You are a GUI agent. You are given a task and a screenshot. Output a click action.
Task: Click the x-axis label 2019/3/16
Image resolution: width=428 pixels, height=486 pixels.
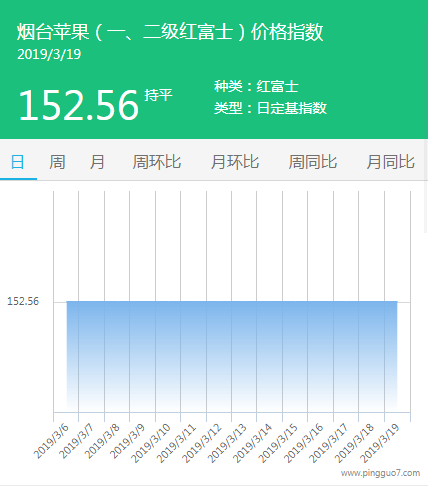click(x=303, y=443)
